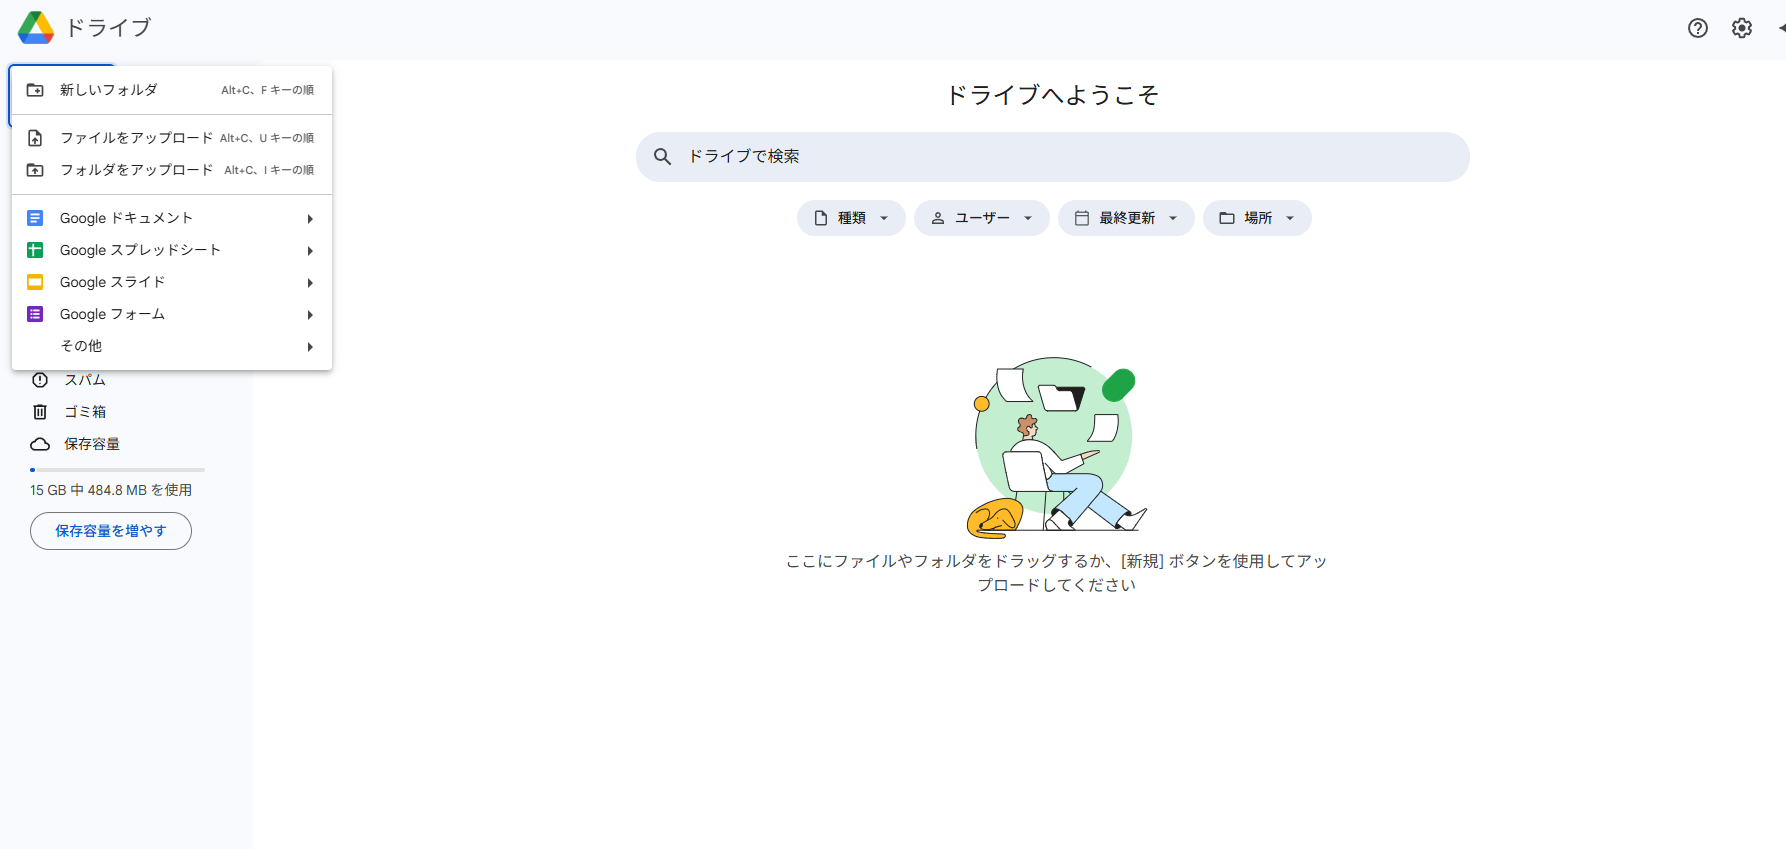This screenshot has height=849, width=1786.
Task: Choose フォルダをアップロード from menu
Action: [x=172, y=170]
